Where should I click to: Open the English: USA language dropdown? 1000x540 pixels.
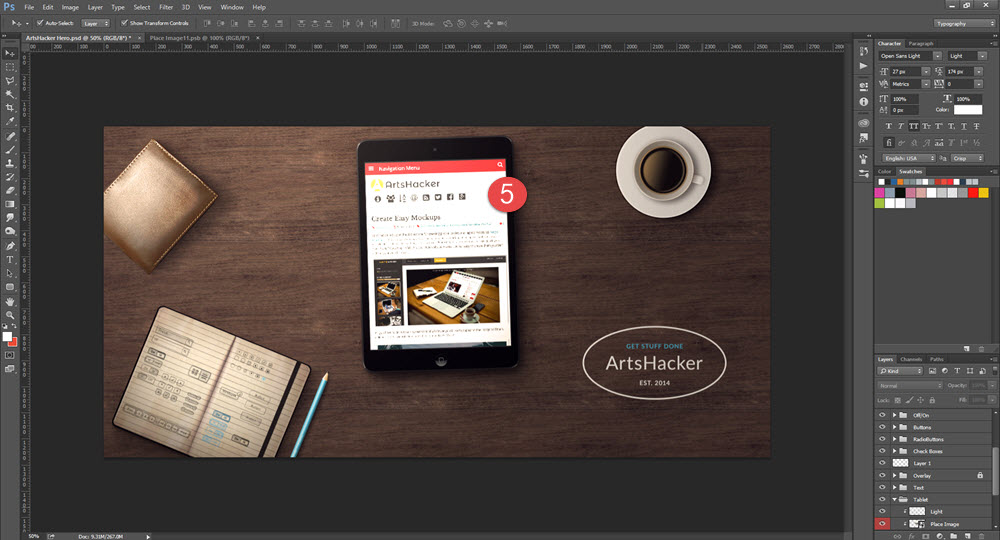(x=908, y=158)
